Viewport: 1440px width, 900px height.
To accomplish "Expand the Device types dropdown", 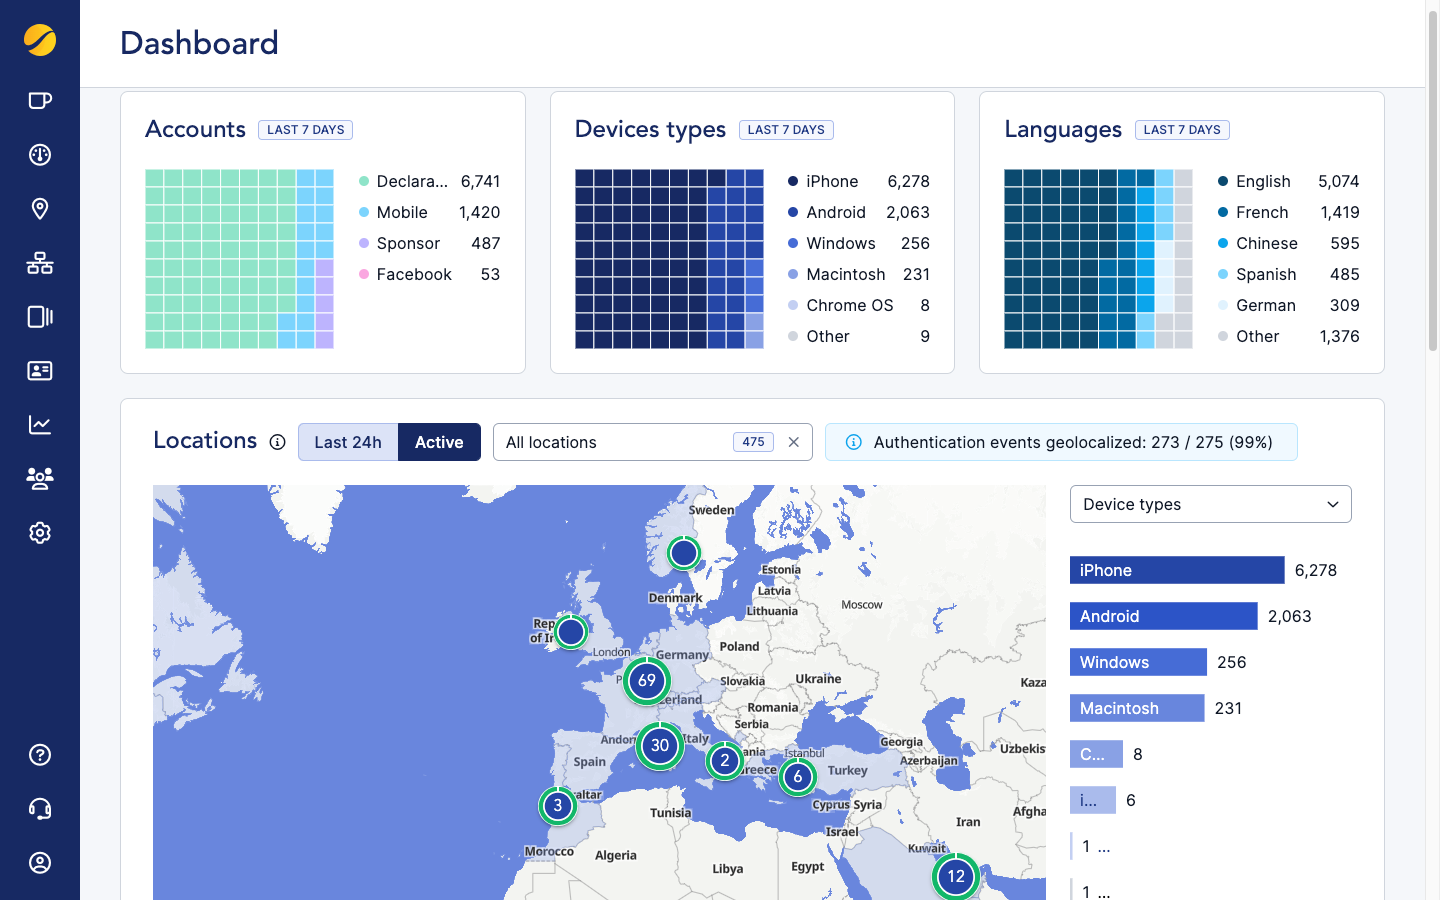I will coord(1210,504).
